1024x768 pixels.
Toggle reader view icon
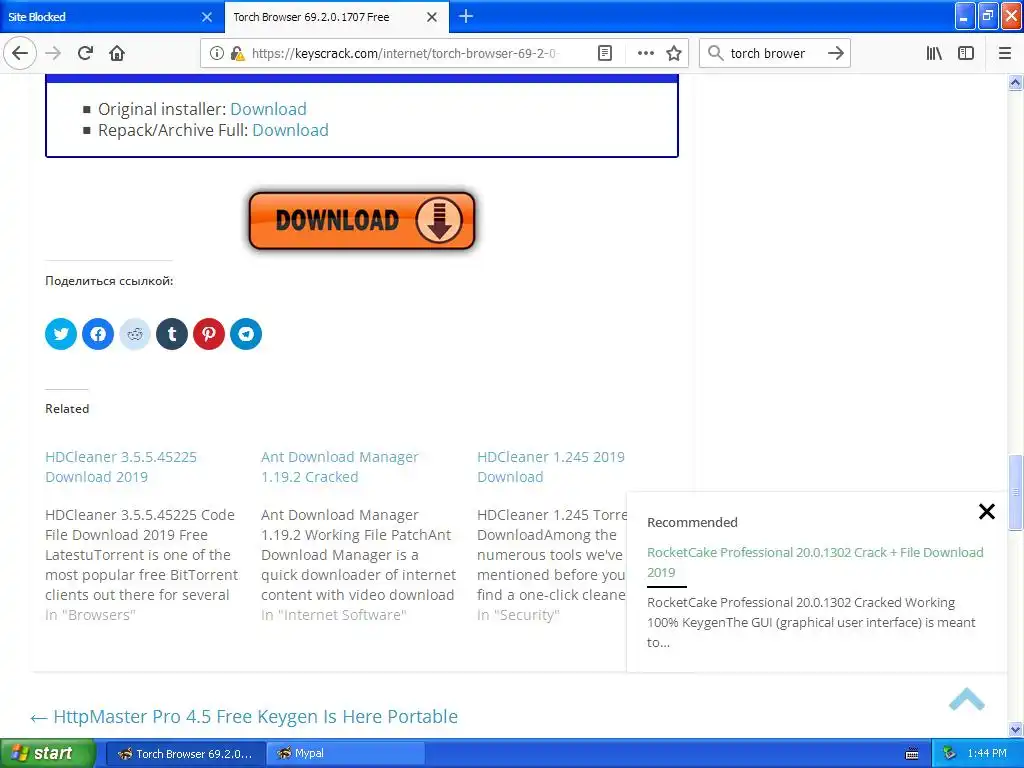[x=605, y=54]
